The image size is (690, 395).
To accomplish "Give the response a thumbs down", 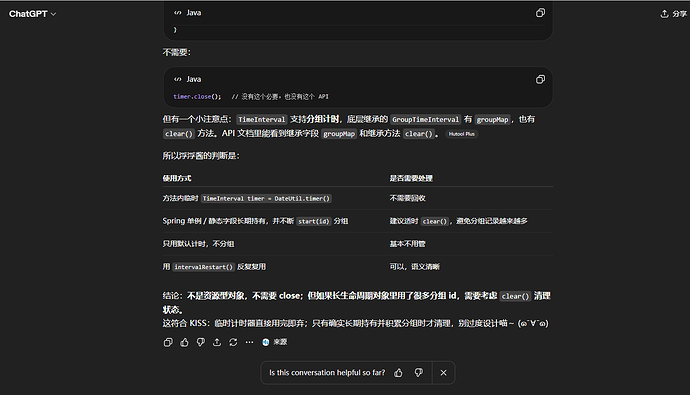I will click(201, 342).
